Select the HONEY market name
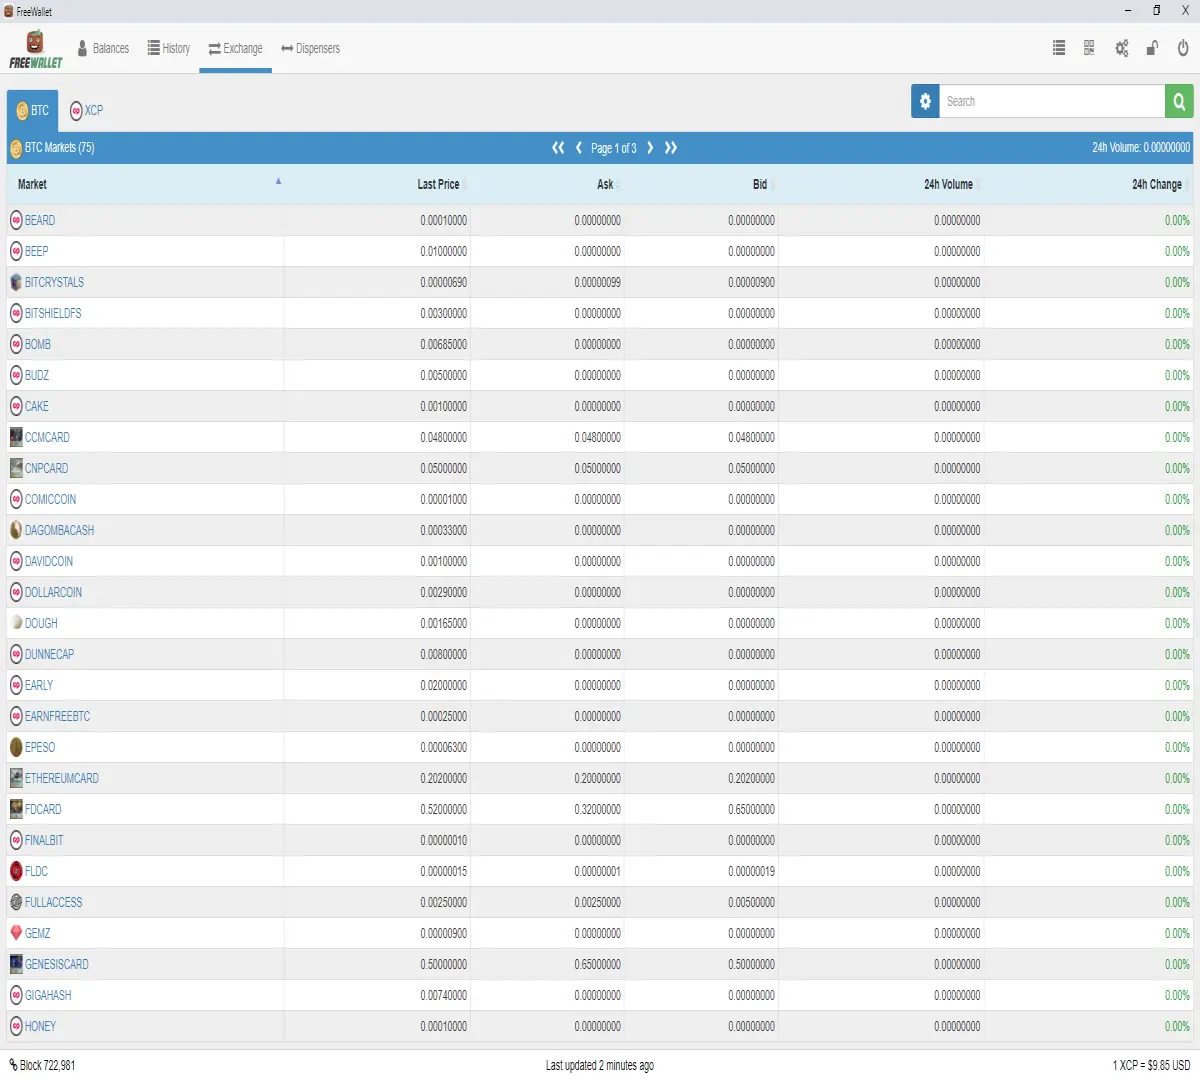1200x1080 pixels. [40, 1026]
